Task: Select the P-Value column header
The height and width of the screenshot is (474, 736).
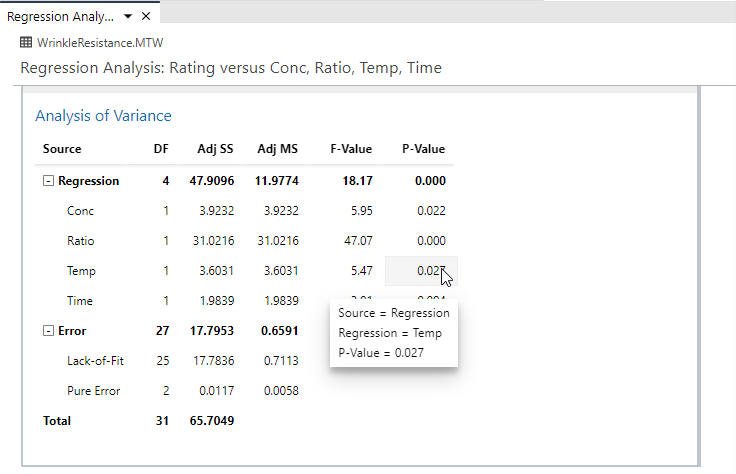Action: (423, 149)
